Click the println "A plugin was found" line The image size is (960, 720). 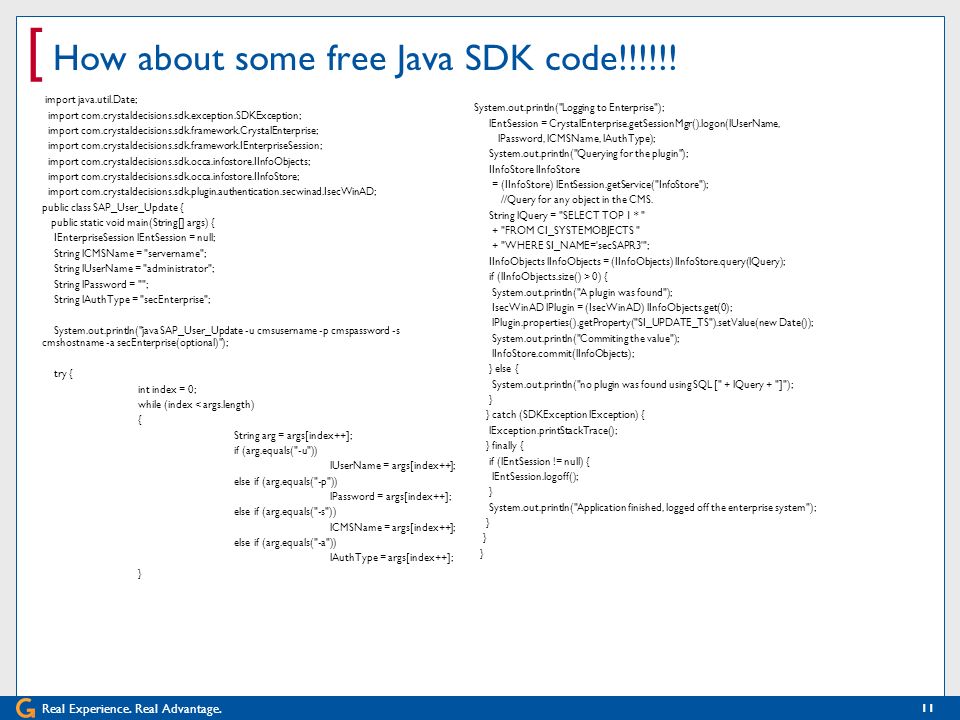point(582,293)
